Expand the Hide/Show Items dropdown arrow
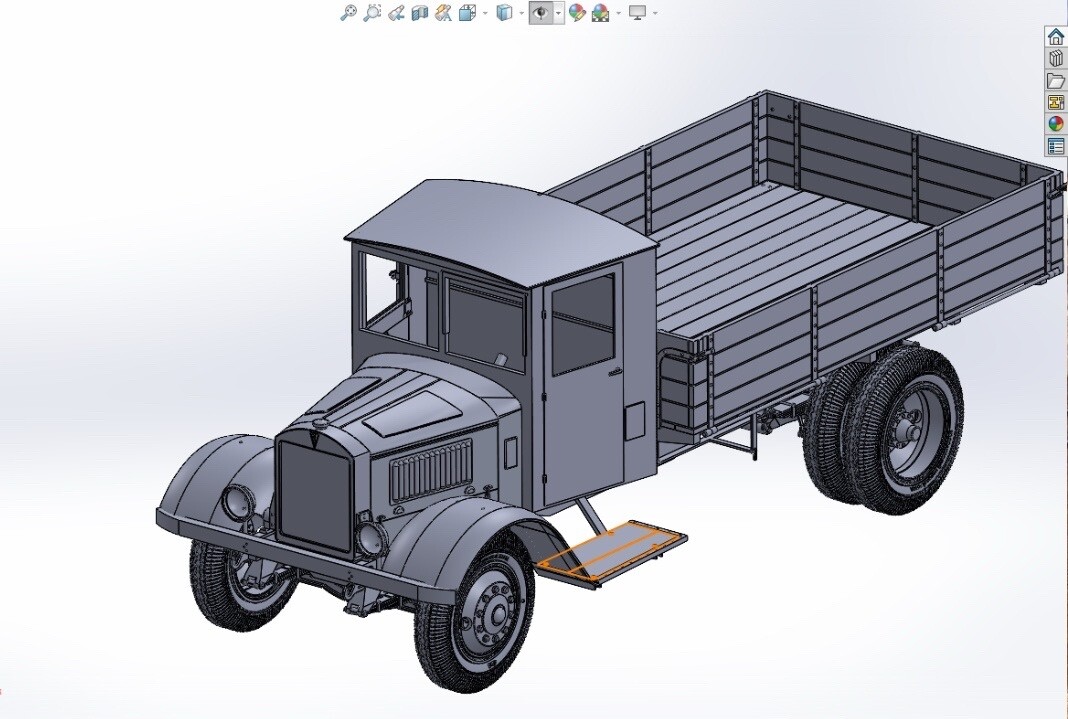The width and height of the screenshot is (1068, 719). 559,13
